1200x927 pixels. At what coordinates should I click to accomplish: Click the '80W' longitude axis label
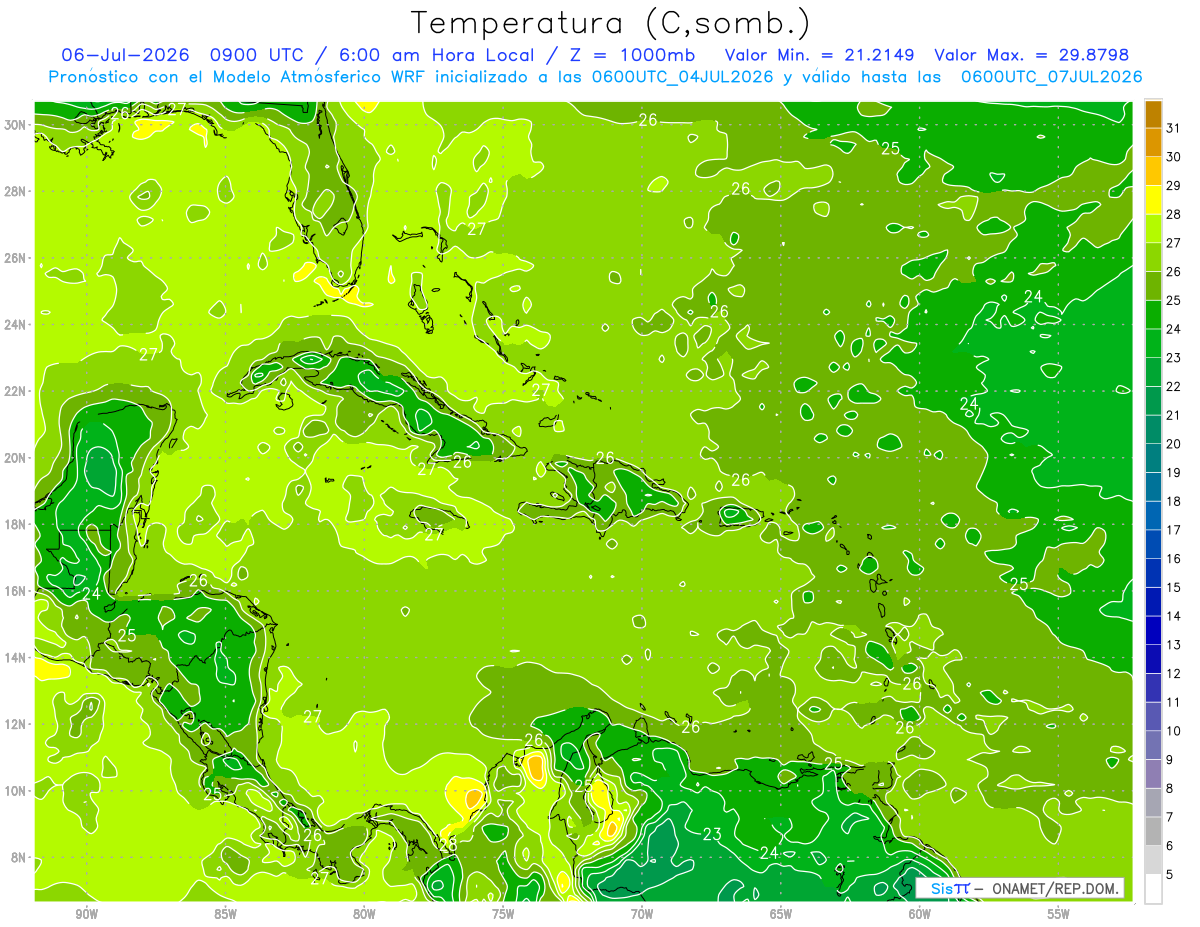tap(364, 915)
